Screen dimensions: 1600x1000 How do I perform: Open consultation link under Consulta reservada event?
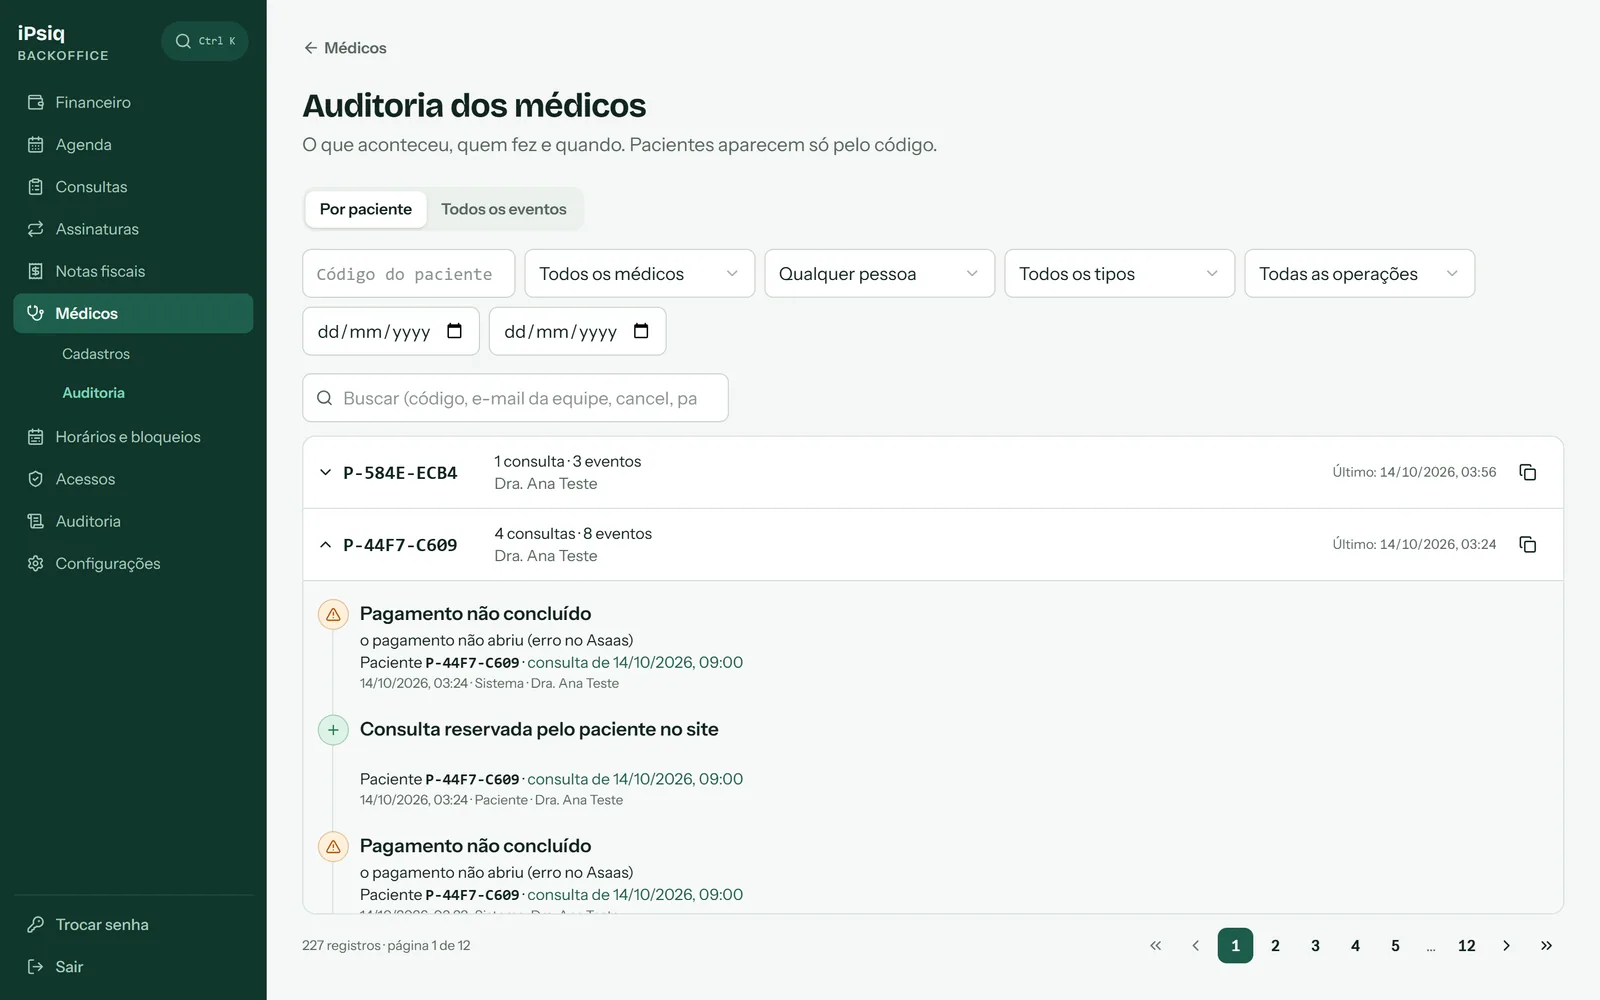coord(635,779)
